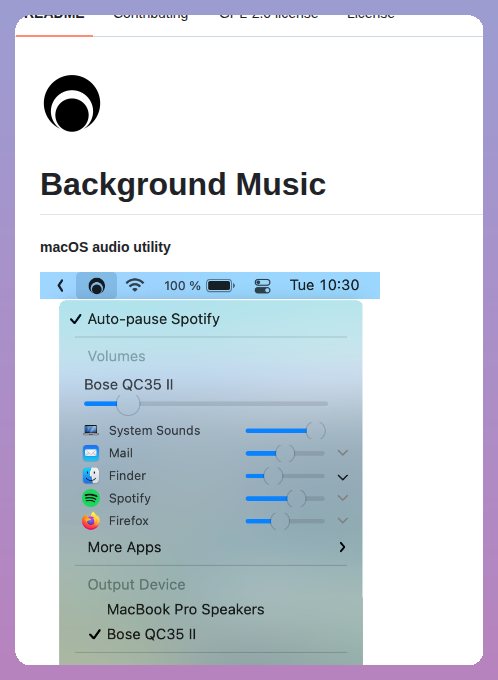Click the Spotify app icon
The width and height of the screenshot is (498, 680).
click(91, 498)
